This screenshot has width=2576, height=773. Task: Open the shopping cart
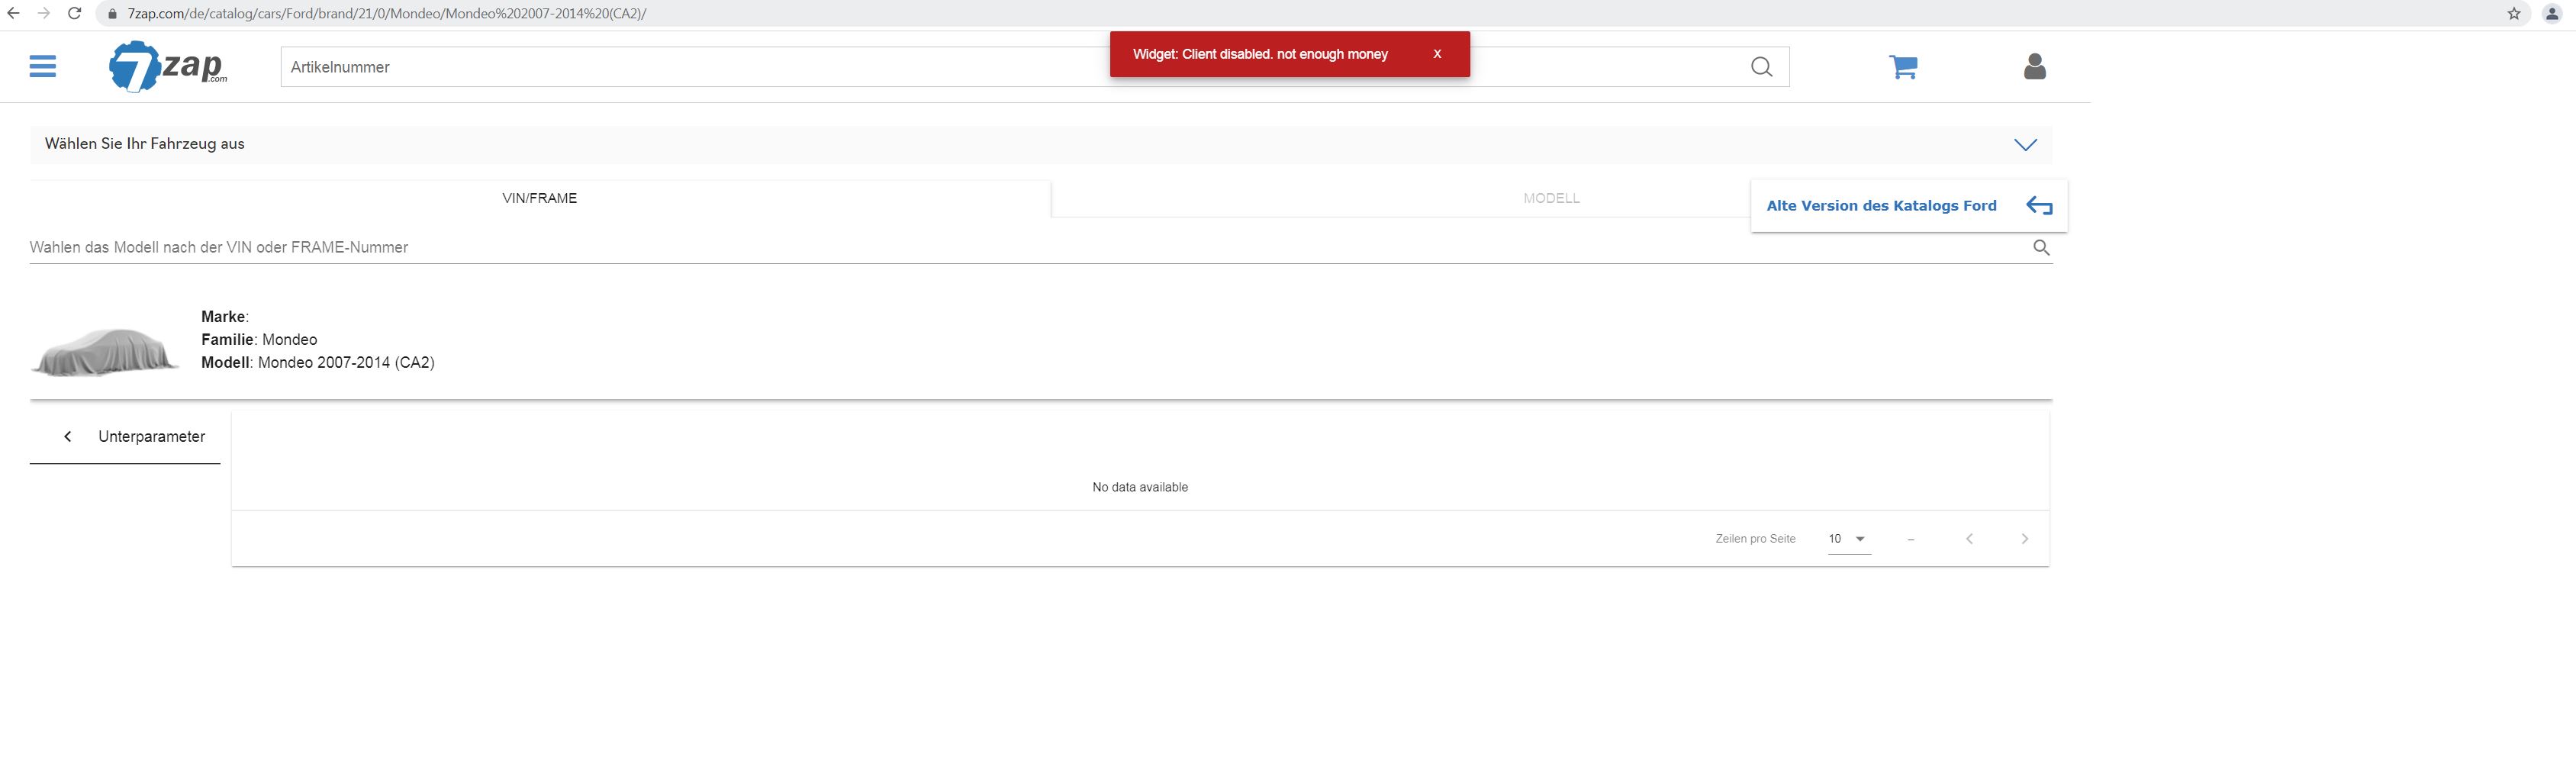coord(1902,67)
